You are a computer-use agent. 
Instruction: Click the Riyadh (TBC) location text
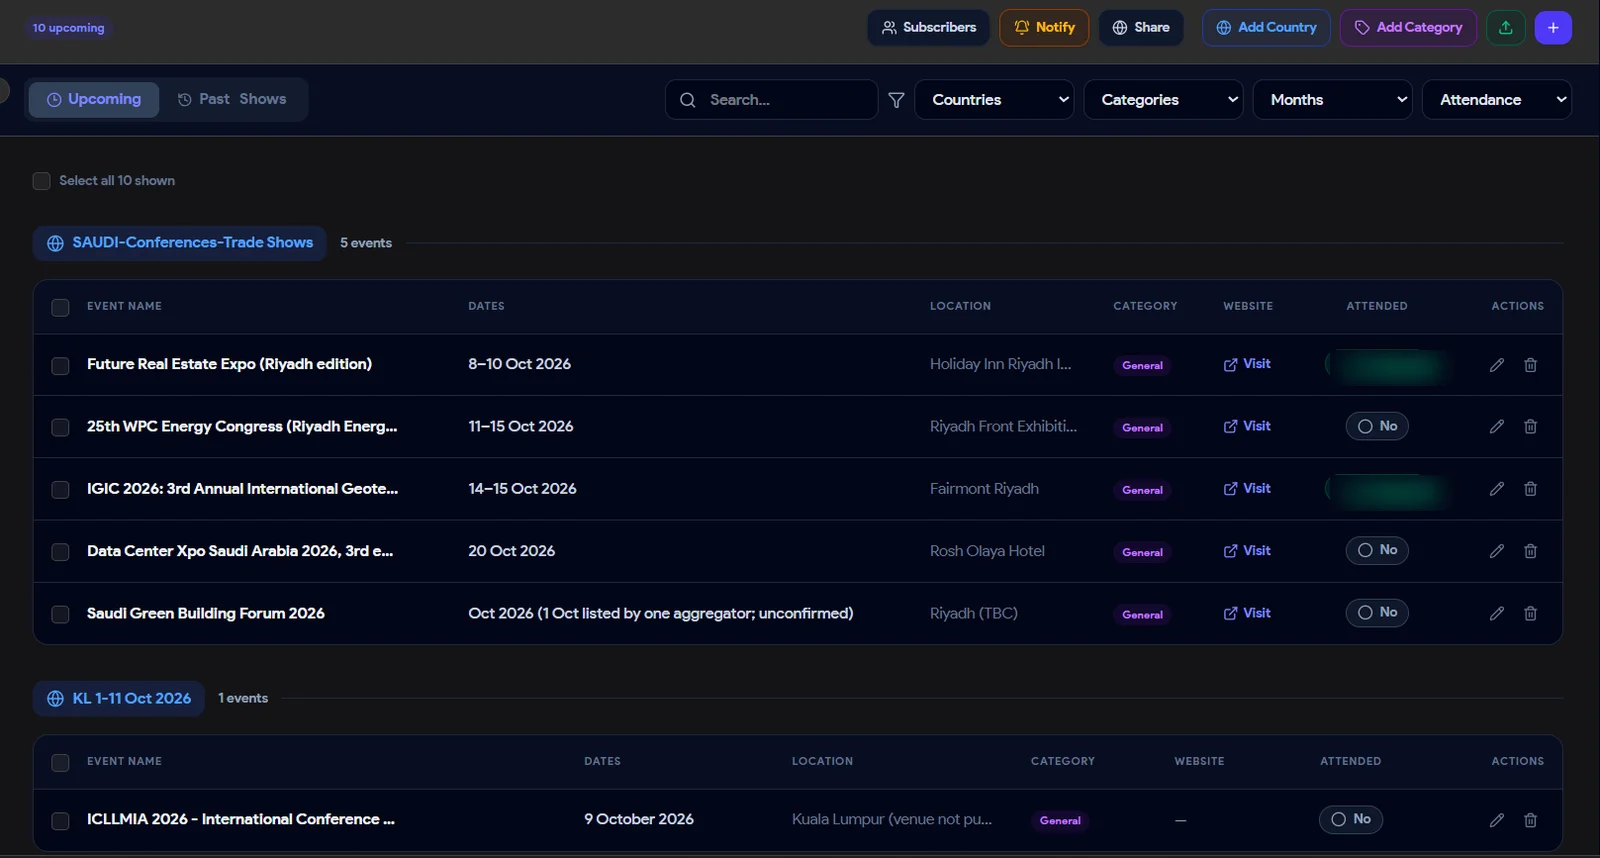(973, 613)
